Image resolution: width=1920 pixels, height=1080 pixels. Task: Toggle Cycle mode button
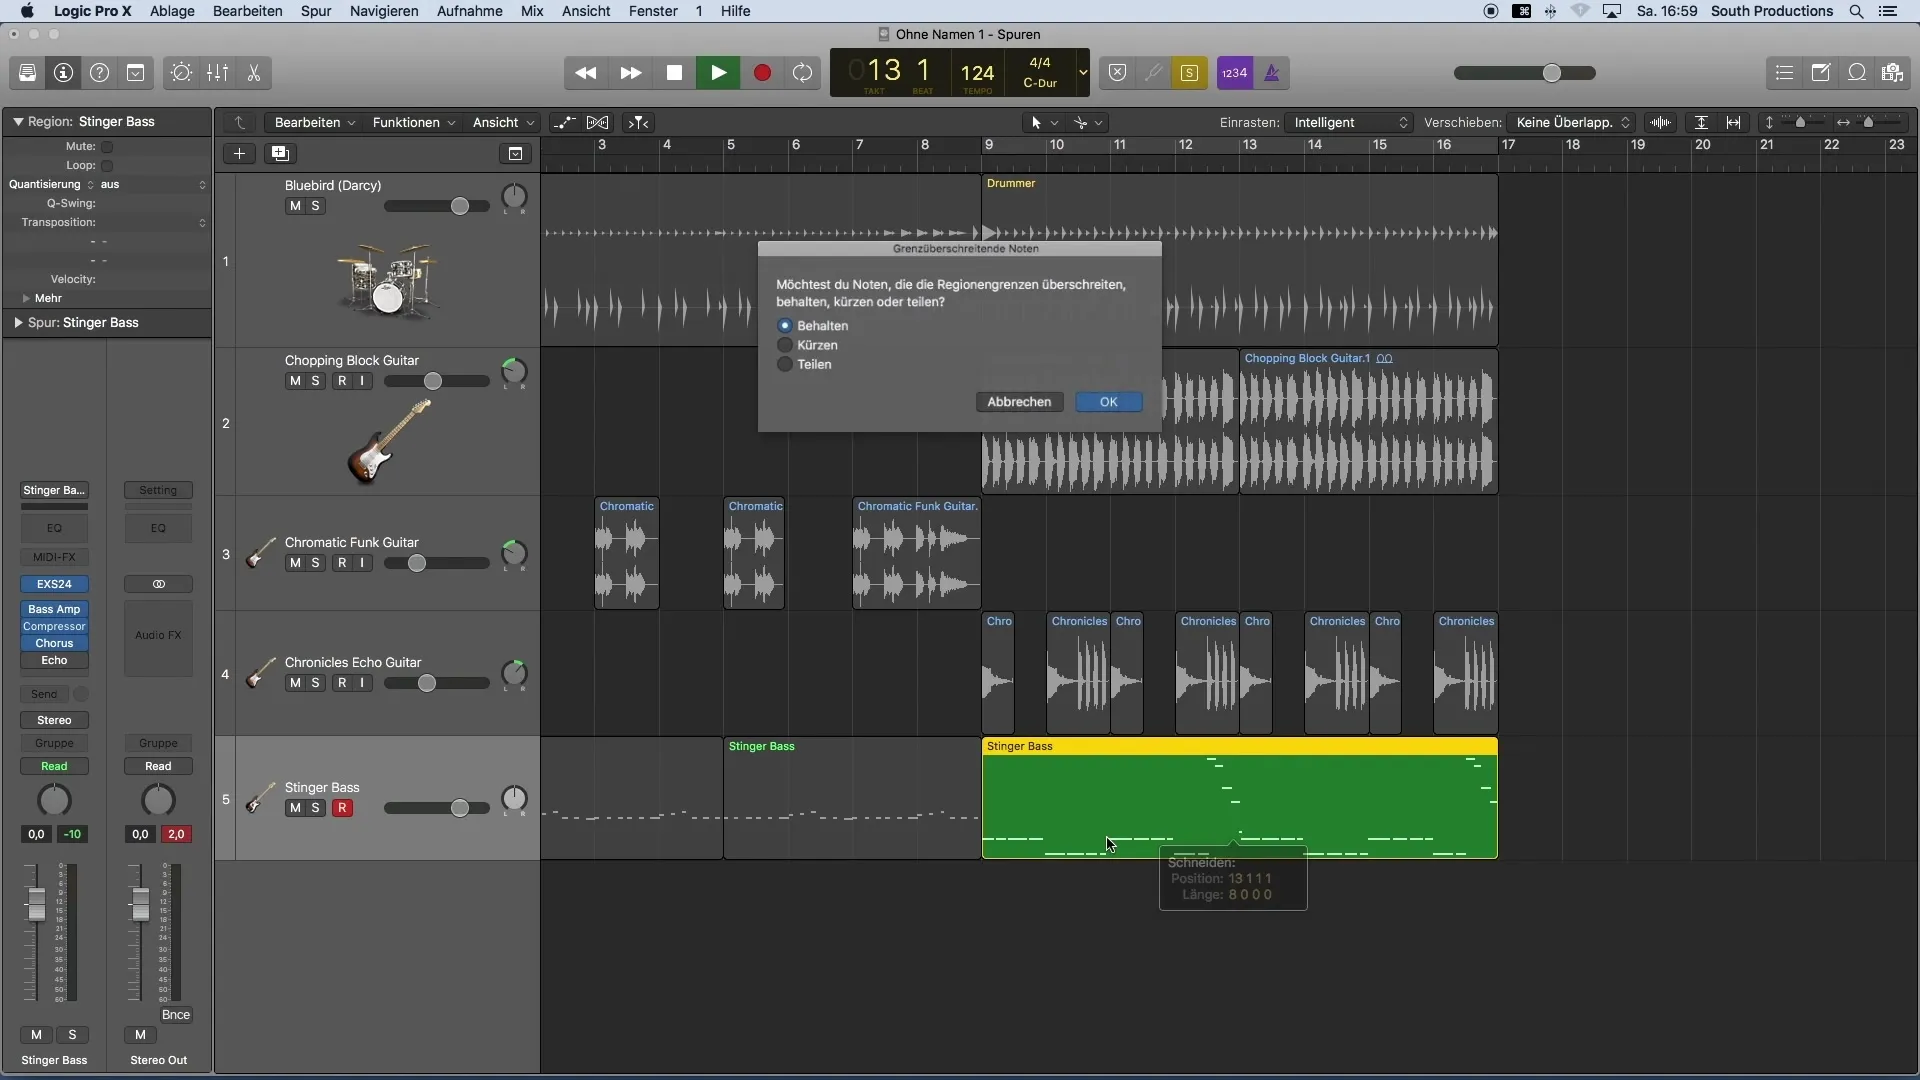click(x=802, y=73)
